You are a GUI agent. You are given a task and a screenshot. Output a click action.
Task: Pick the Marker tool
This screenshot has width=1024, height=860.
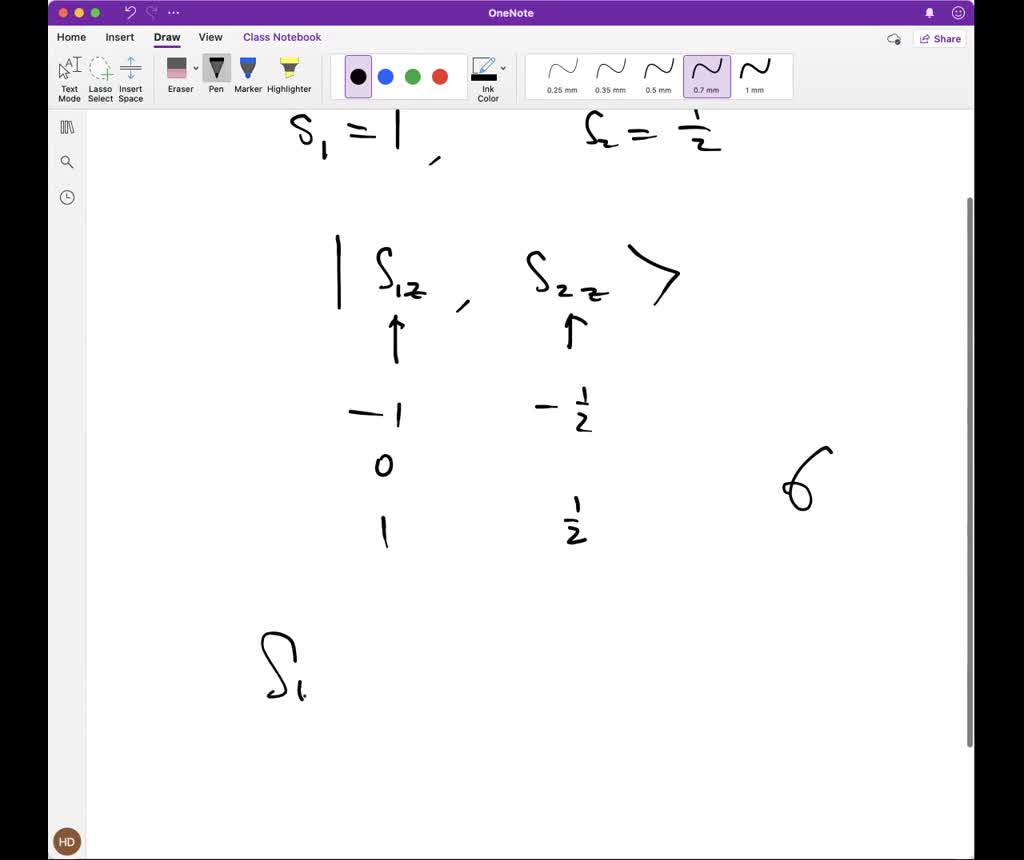(x=248, y=76)
